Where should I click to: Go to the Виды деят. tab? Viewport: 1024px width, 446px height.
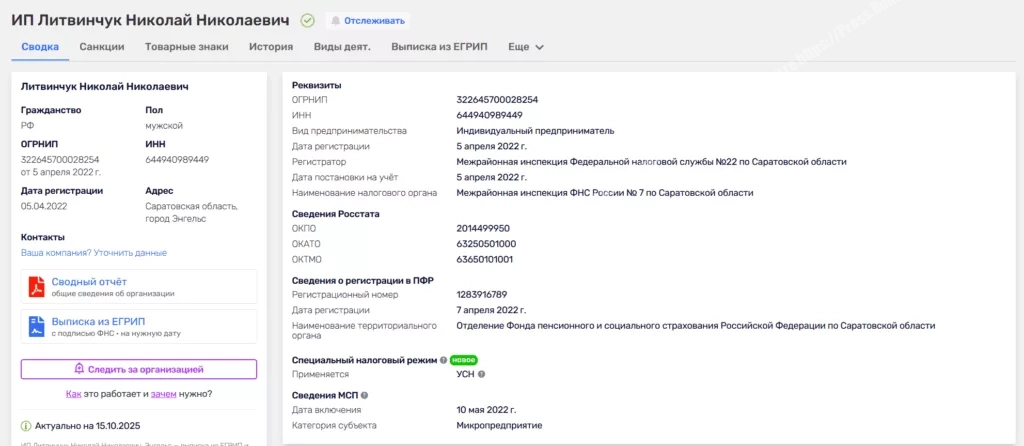pyautogui.click(x=342, y=47)
